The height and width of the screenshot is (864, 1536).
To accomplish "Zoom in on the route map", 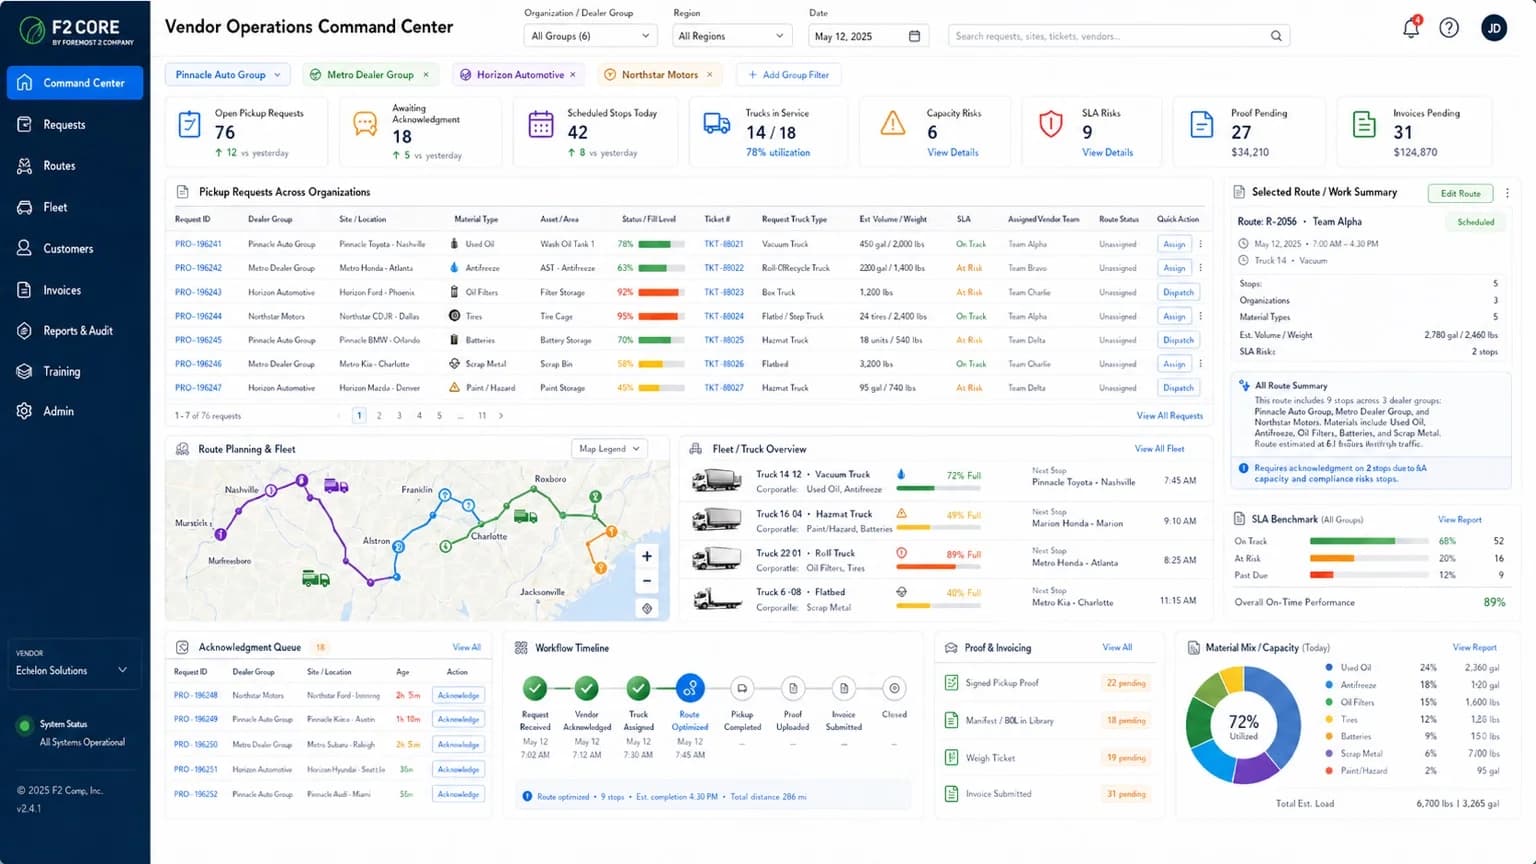I will pyautogui.click(x=647, y=557).
